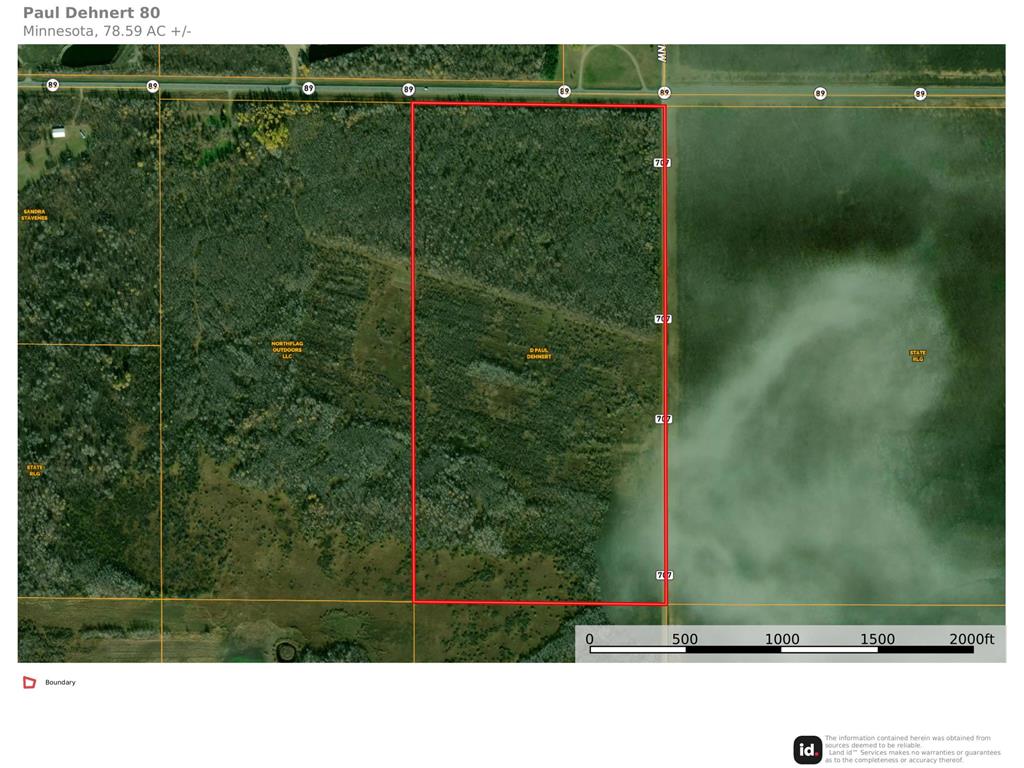Click the "SANDRA STAVENES" parcel label

pyautogui.click(x=34, y=215)
